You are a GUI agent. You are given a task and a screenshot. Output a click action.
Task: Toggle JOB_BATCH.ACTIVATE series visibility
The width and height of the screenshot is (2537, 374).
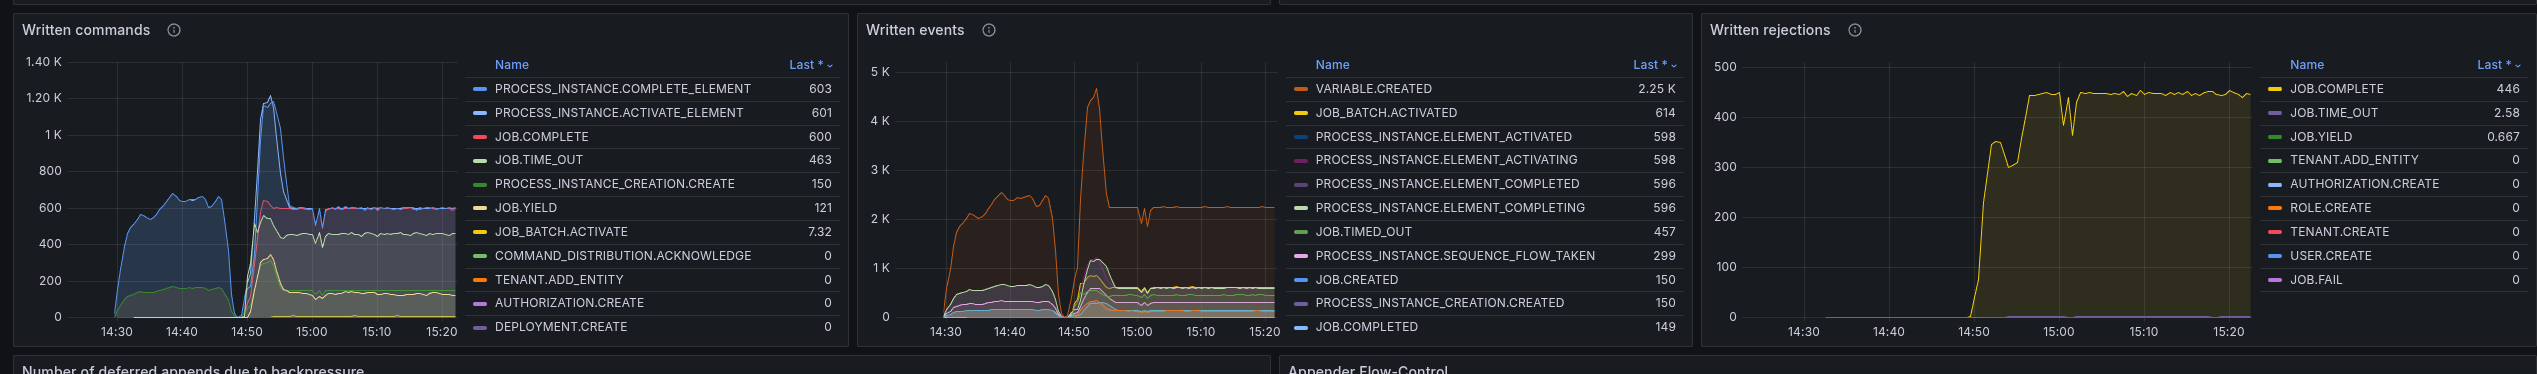561,232
